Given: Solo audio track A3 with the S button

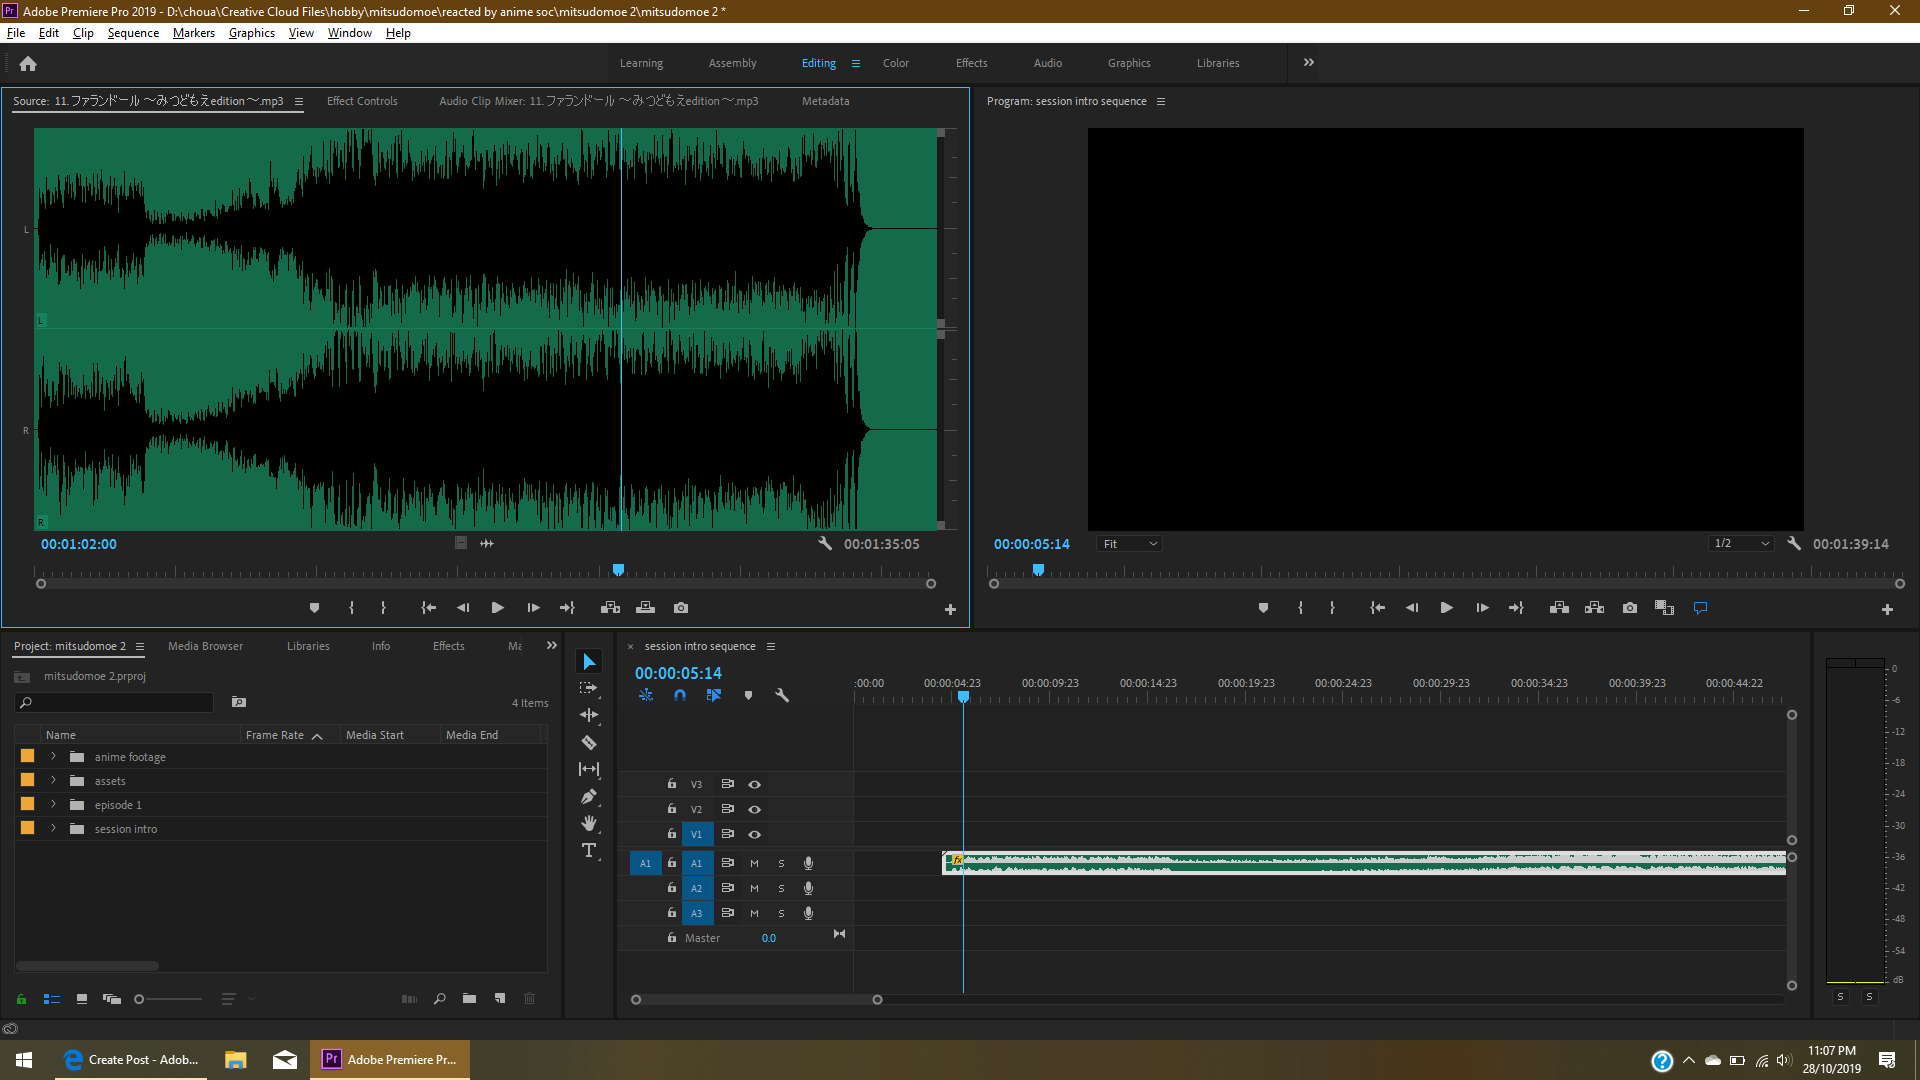Looking at the screenshot, I should [781, 913].
